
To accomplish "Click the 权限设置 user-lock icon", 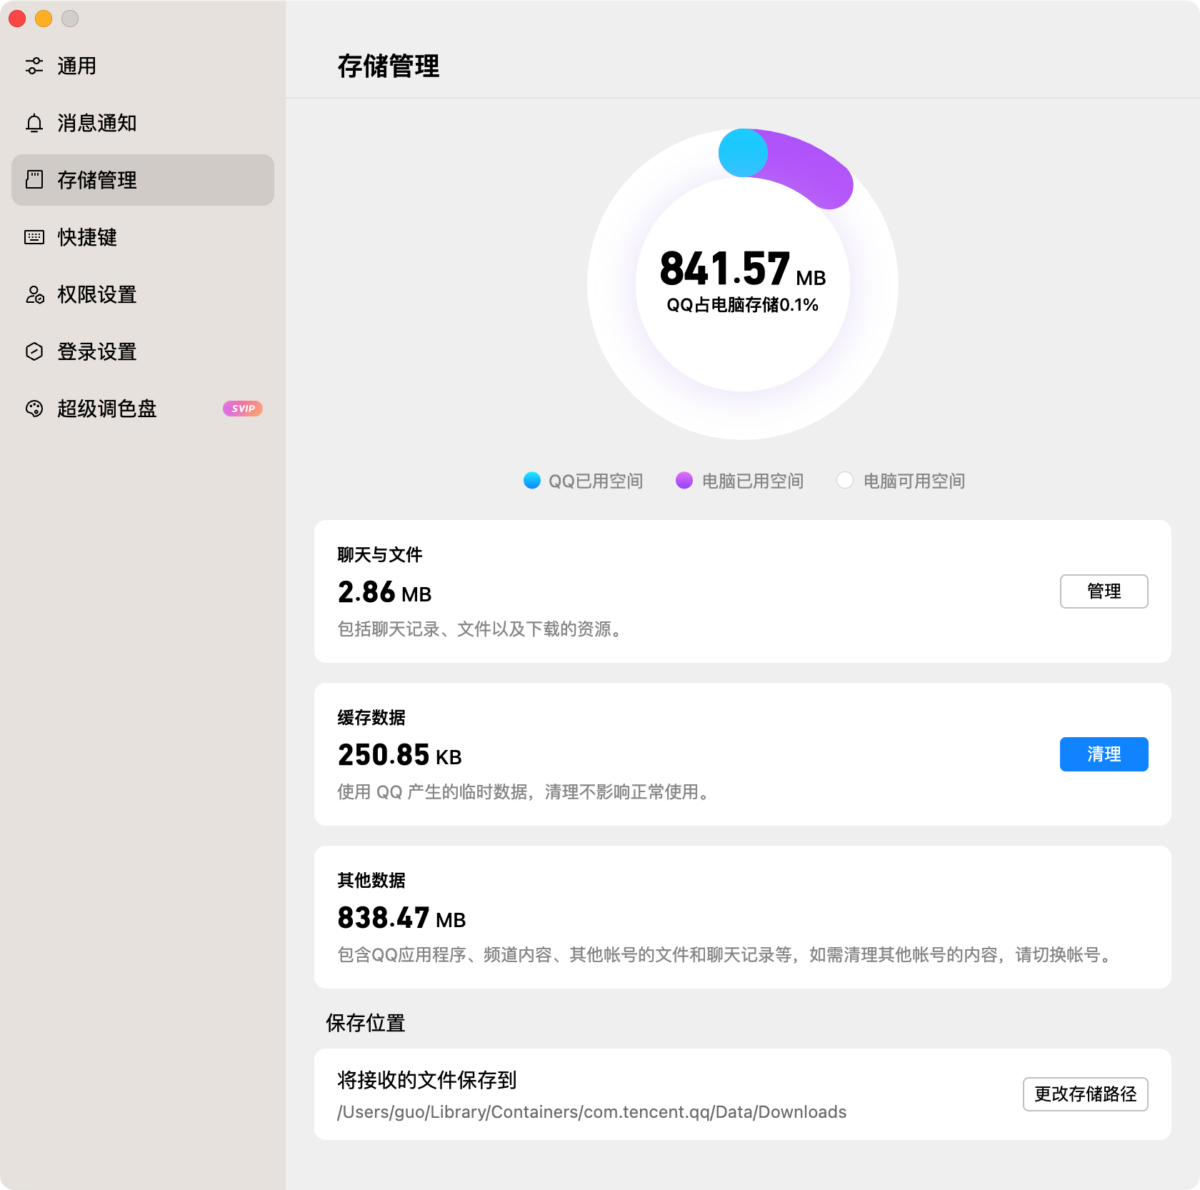I will pyautogui.click(x=34, y=294).
